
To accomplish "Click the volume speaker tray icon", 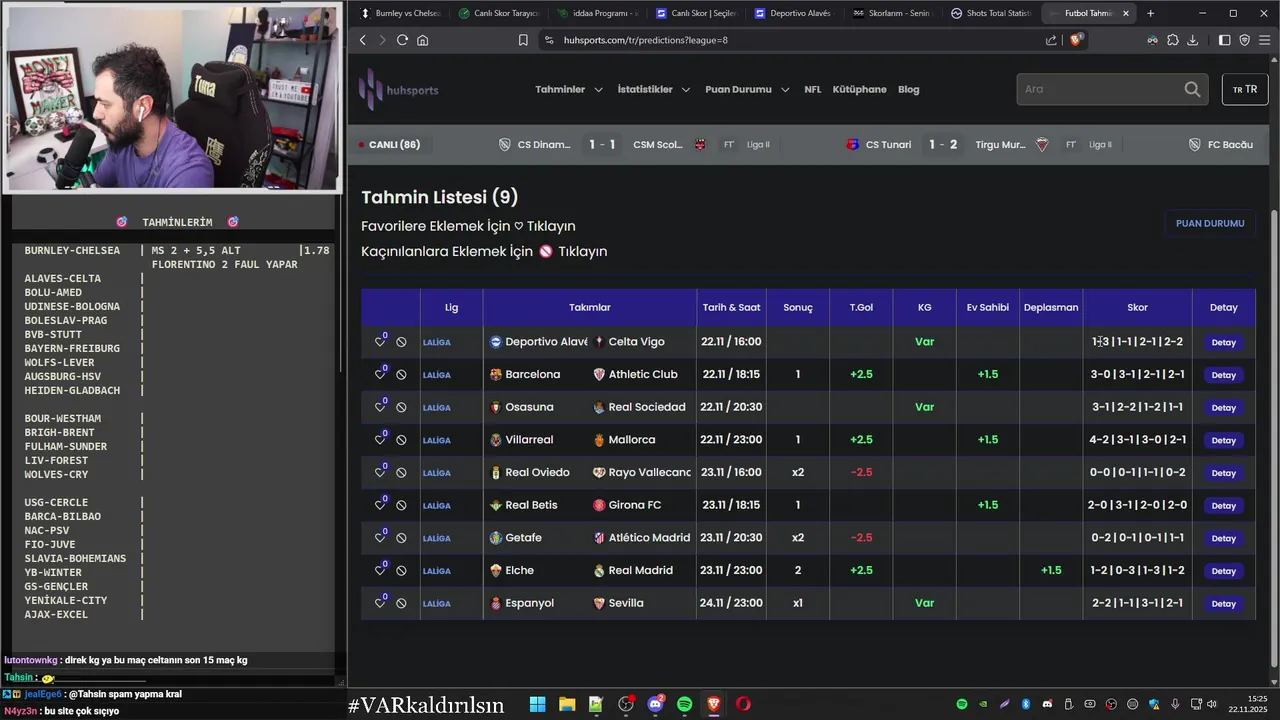I will (x=1212, y=704).
